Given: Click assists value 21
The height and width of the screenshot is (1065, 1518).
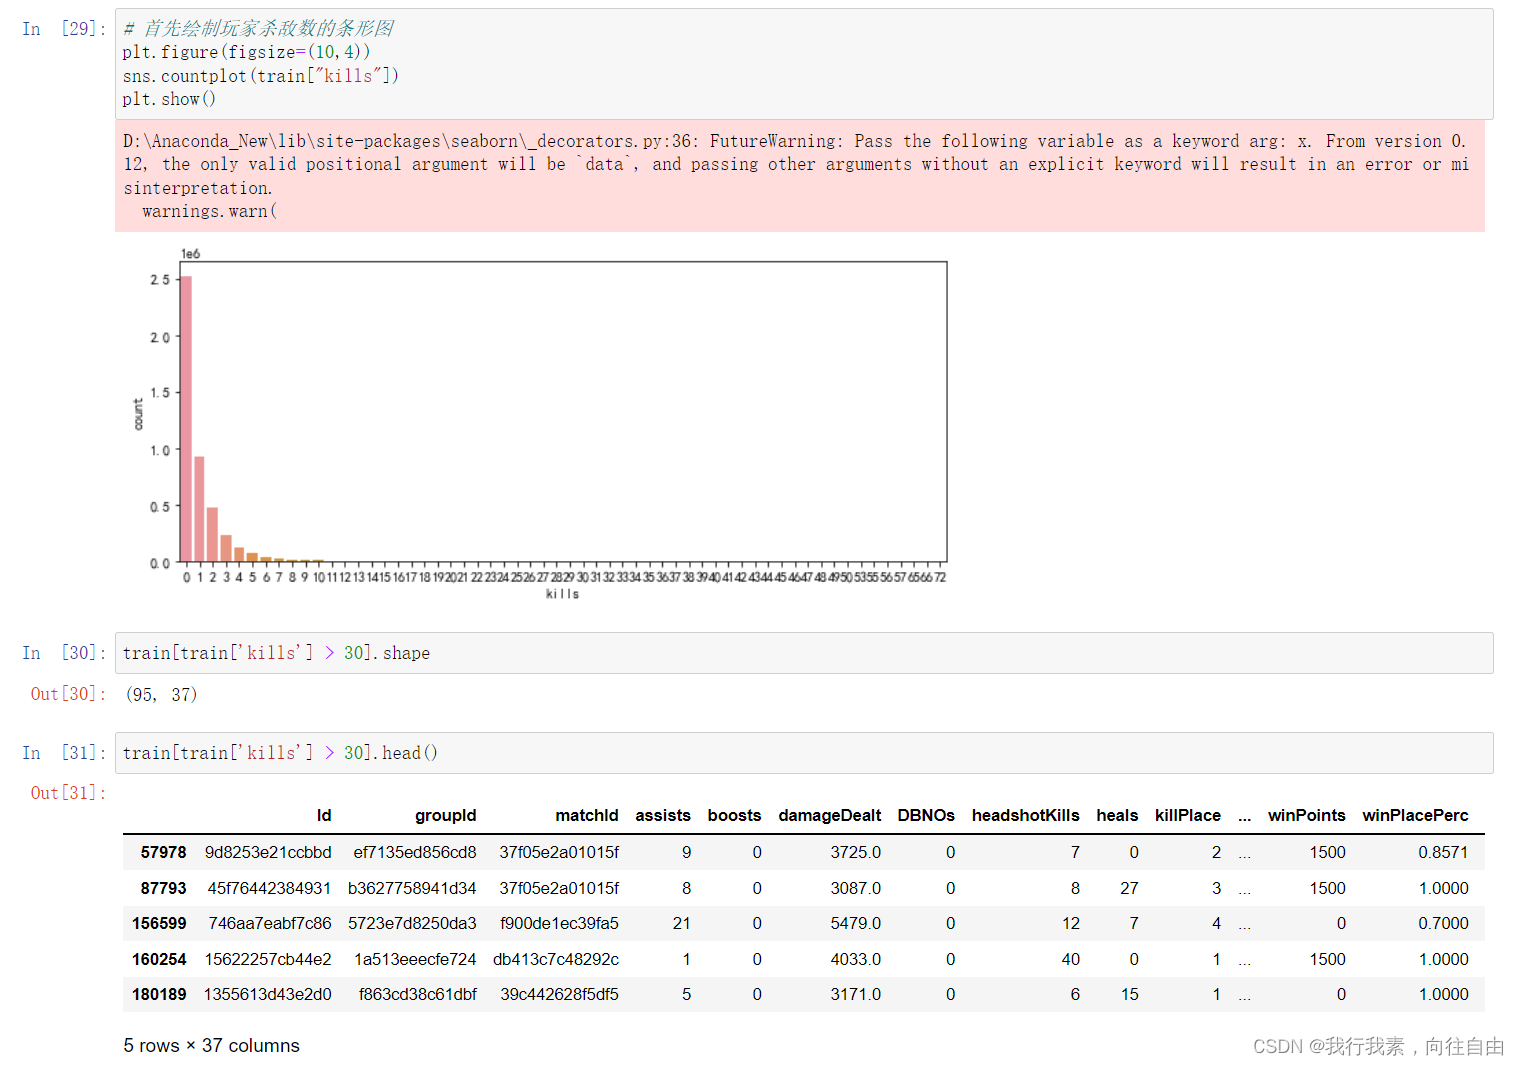Looking at the screenshot, I should pyautogui.click(x=682, y=924).
